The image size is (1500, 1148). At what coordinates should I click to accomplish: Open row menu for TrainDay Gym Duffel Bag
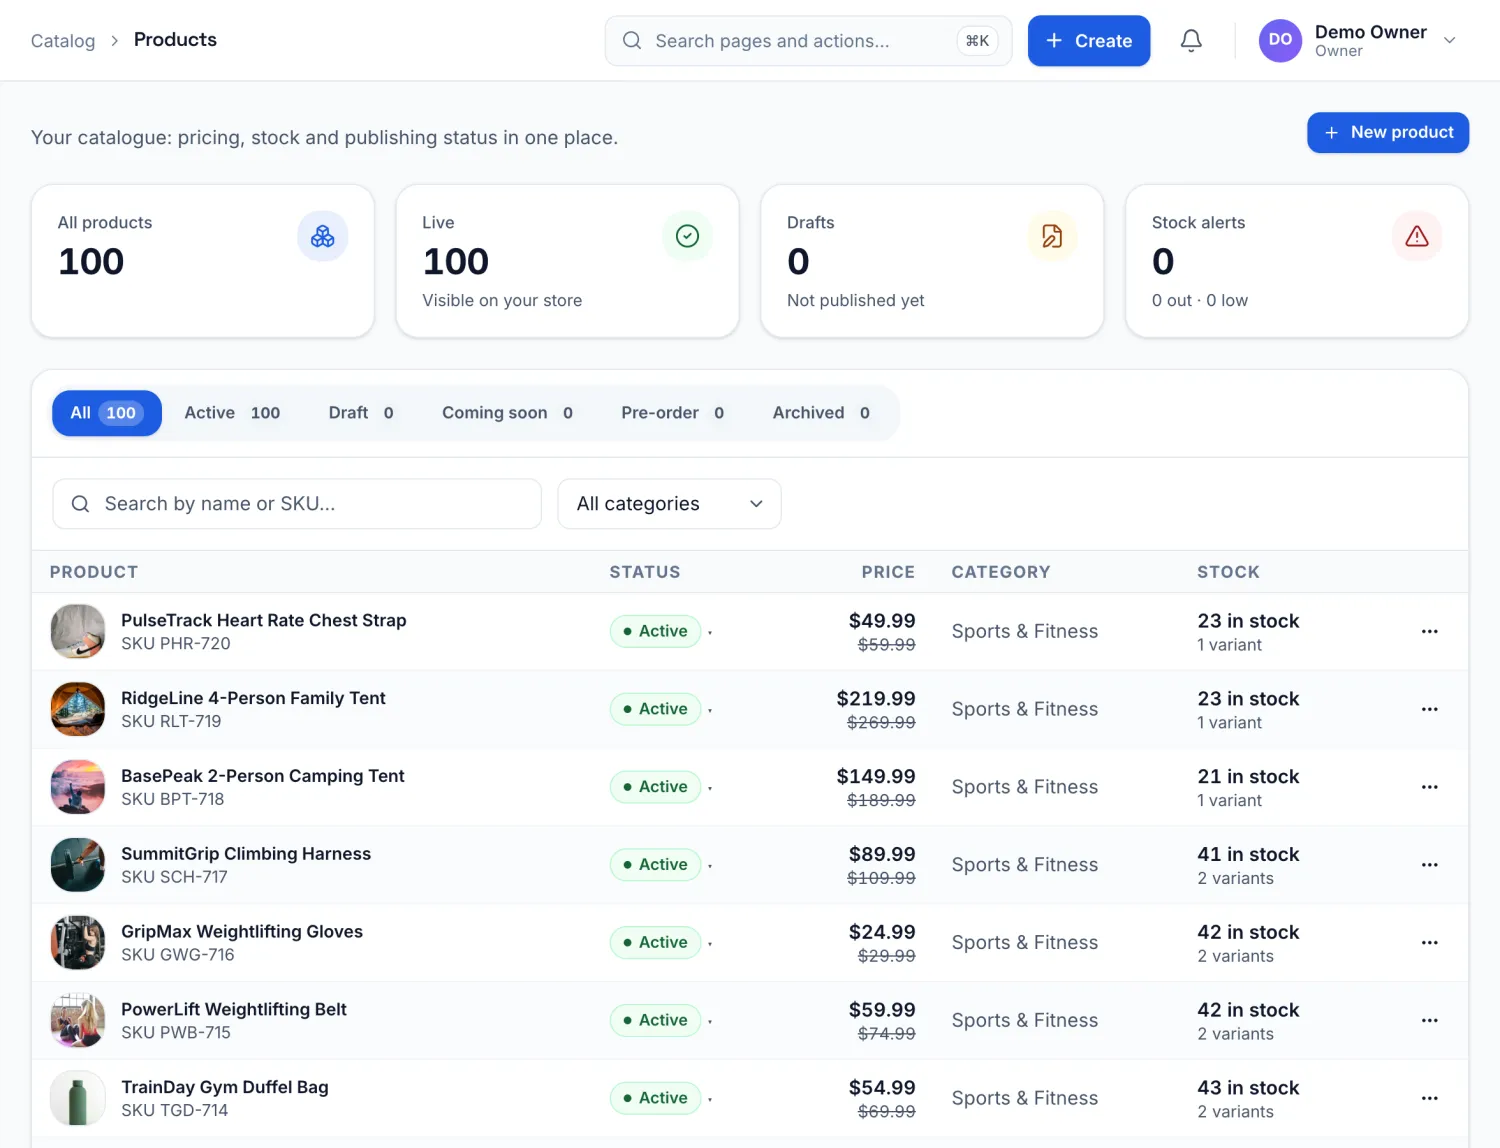coord(1430,1098)
